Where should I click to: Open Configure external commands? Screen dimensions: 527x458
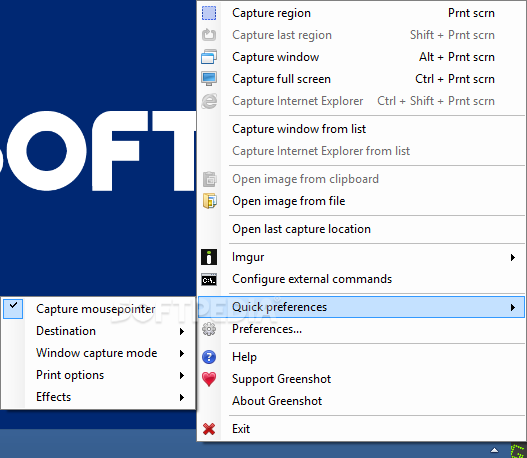point(361,279)
